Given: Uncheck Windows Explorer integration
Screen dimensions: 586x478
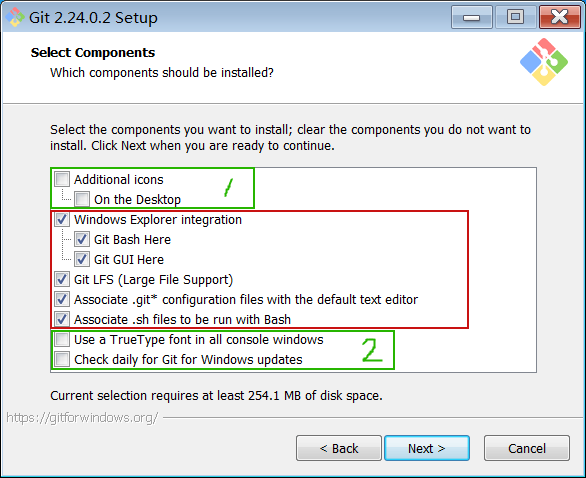Looking at the screenshot, I should click(x=62, y=219).
